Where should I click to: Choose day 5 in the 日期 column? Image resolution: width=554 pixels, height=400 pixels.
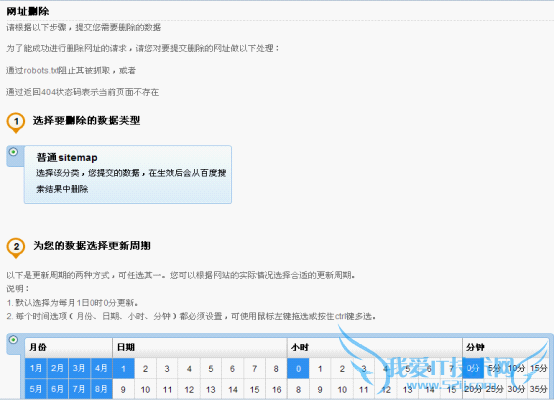point(211,369)
